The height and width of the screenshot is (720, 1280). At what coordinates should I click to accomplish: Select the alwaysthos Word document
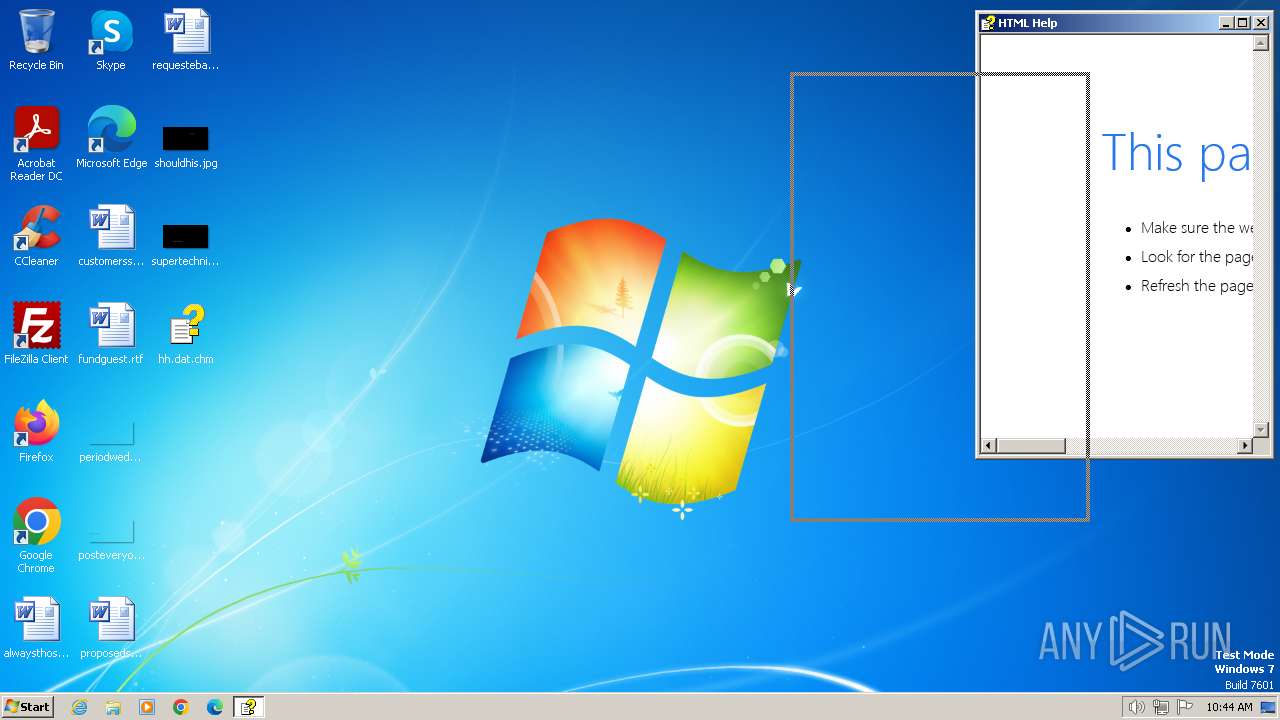point(36,629)
